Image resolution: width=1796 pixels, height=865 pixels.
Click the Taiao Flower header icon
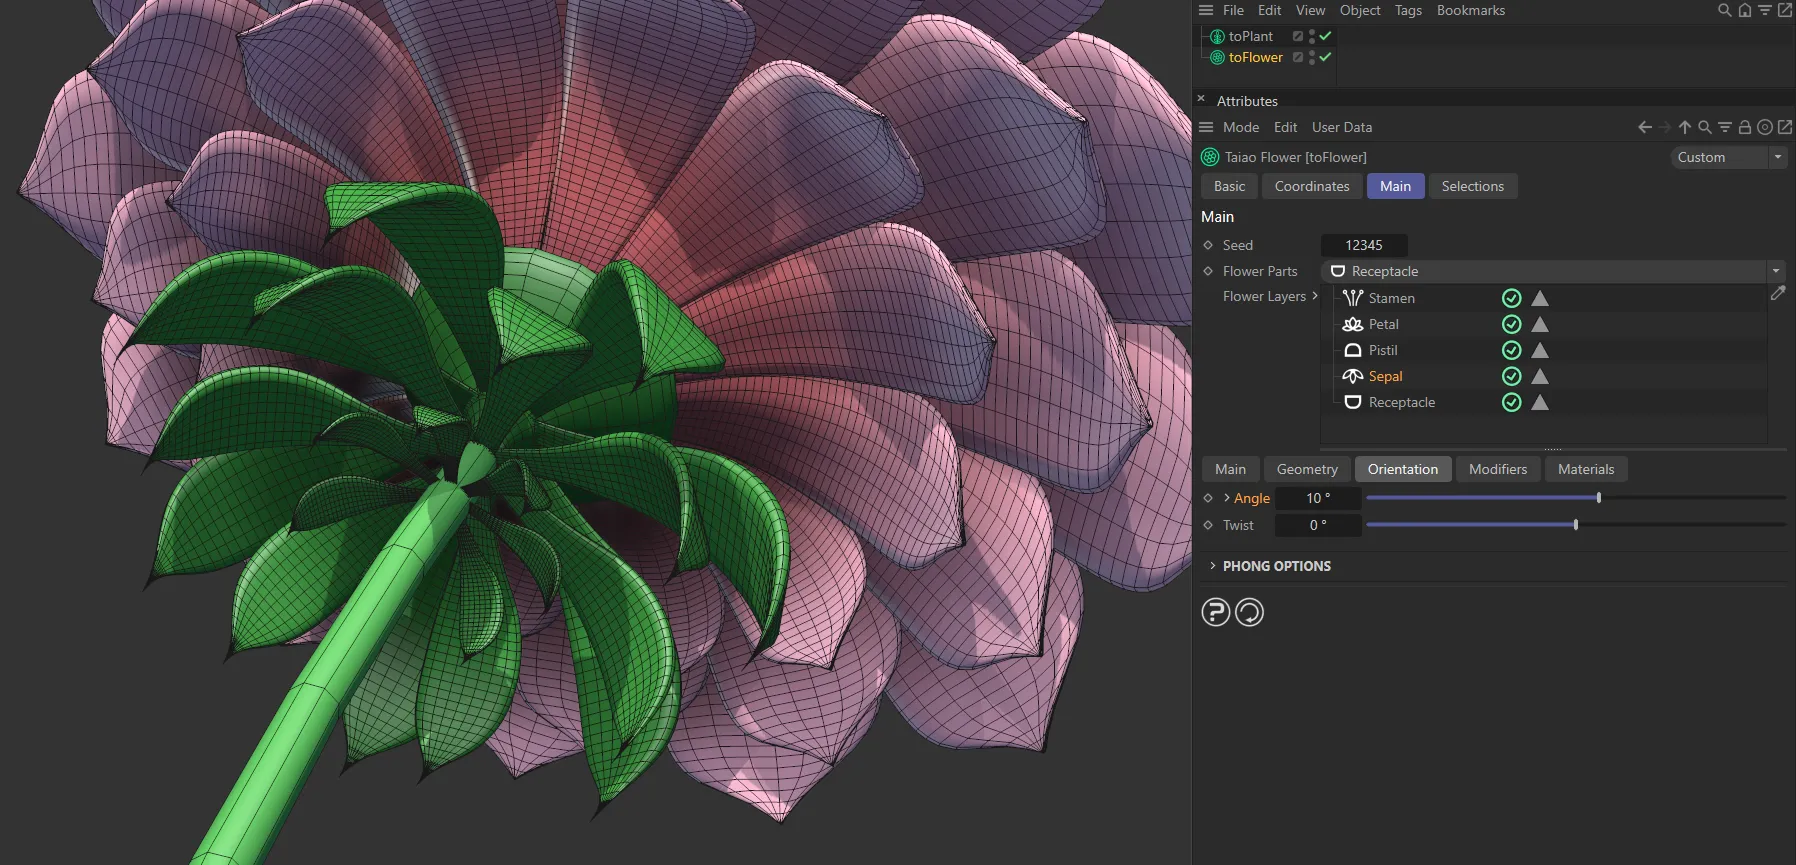coord(1210,157)
